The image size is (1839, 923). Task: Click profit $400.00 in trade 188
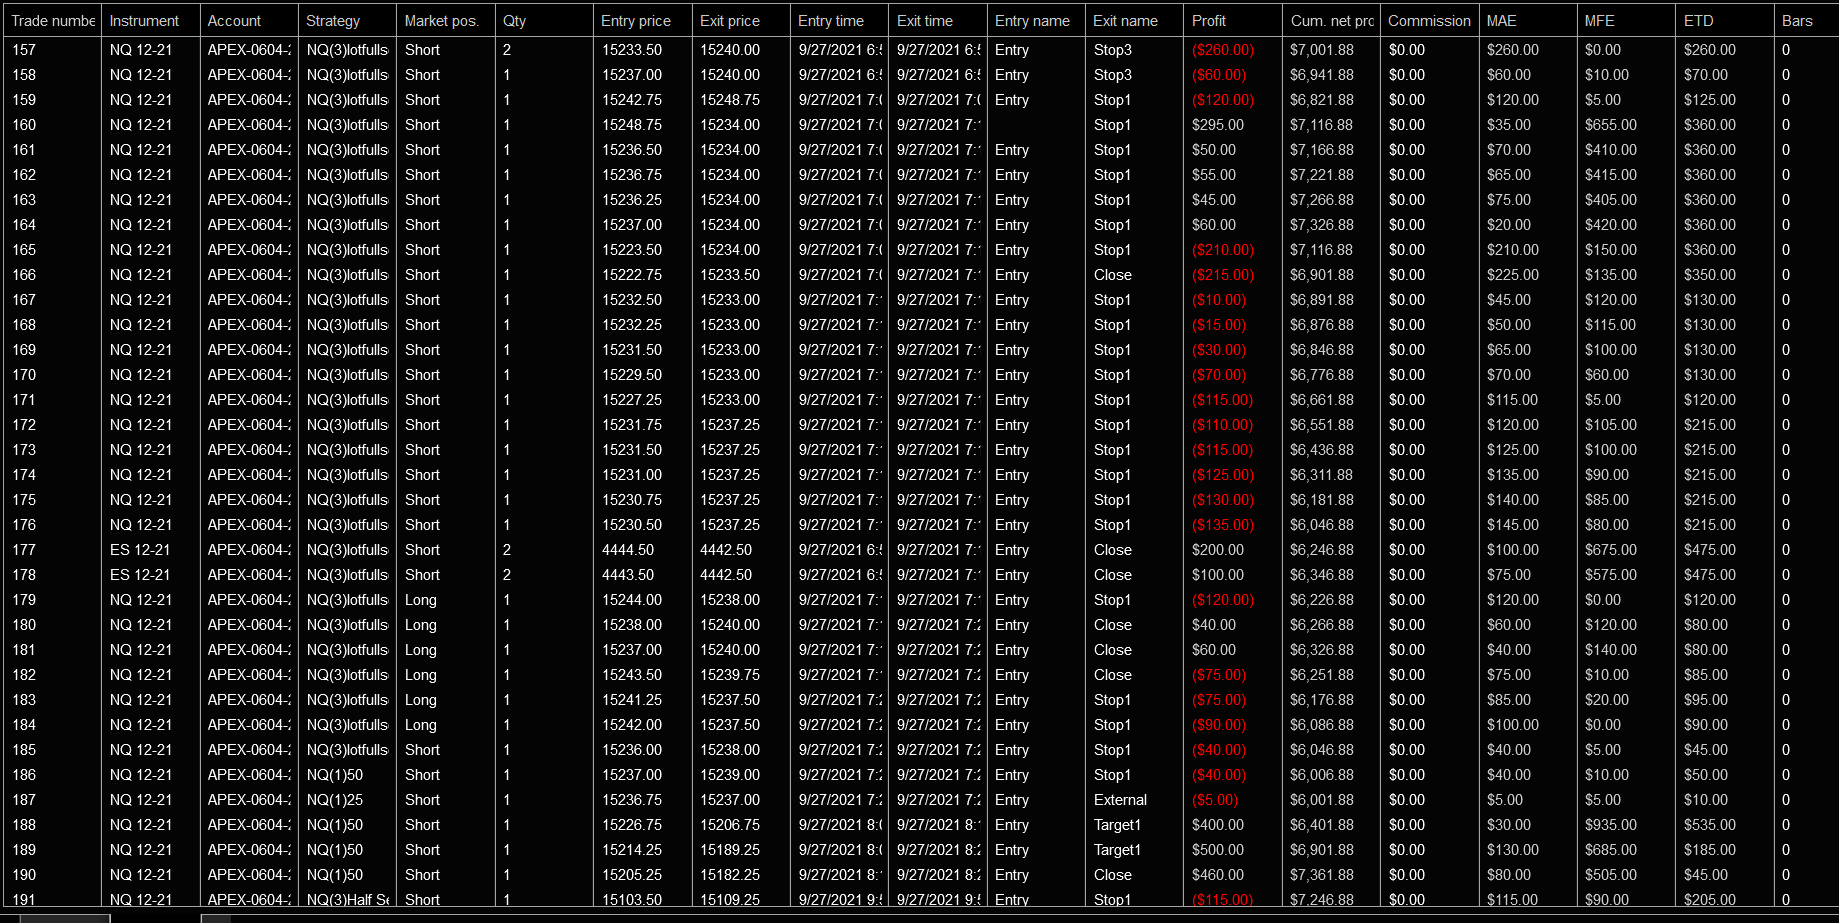coord(1218,825)
